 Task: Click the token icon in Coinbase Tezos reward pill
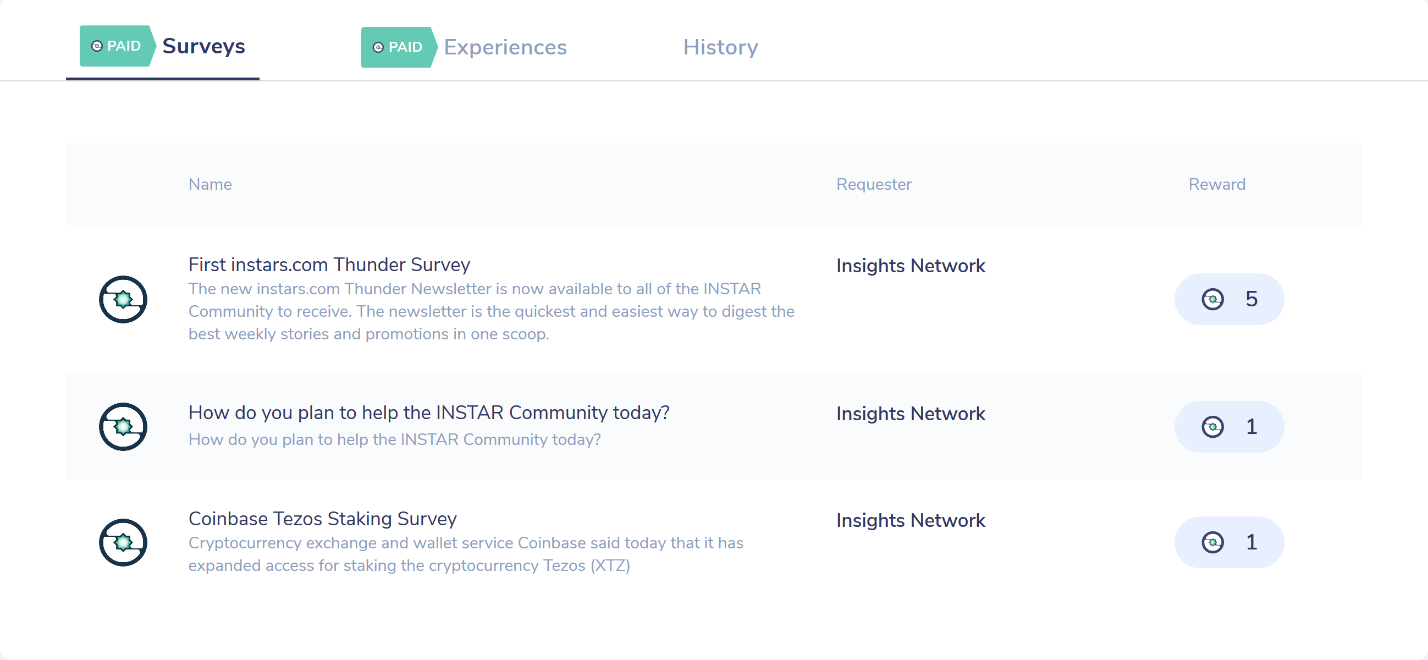coord(1212,543)
